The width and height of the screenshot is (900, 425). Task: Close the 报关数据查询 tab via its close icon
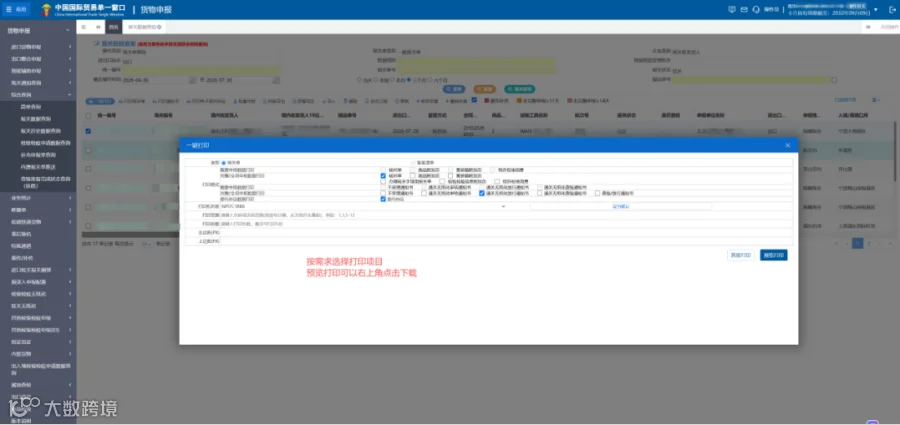coord(159,27)
